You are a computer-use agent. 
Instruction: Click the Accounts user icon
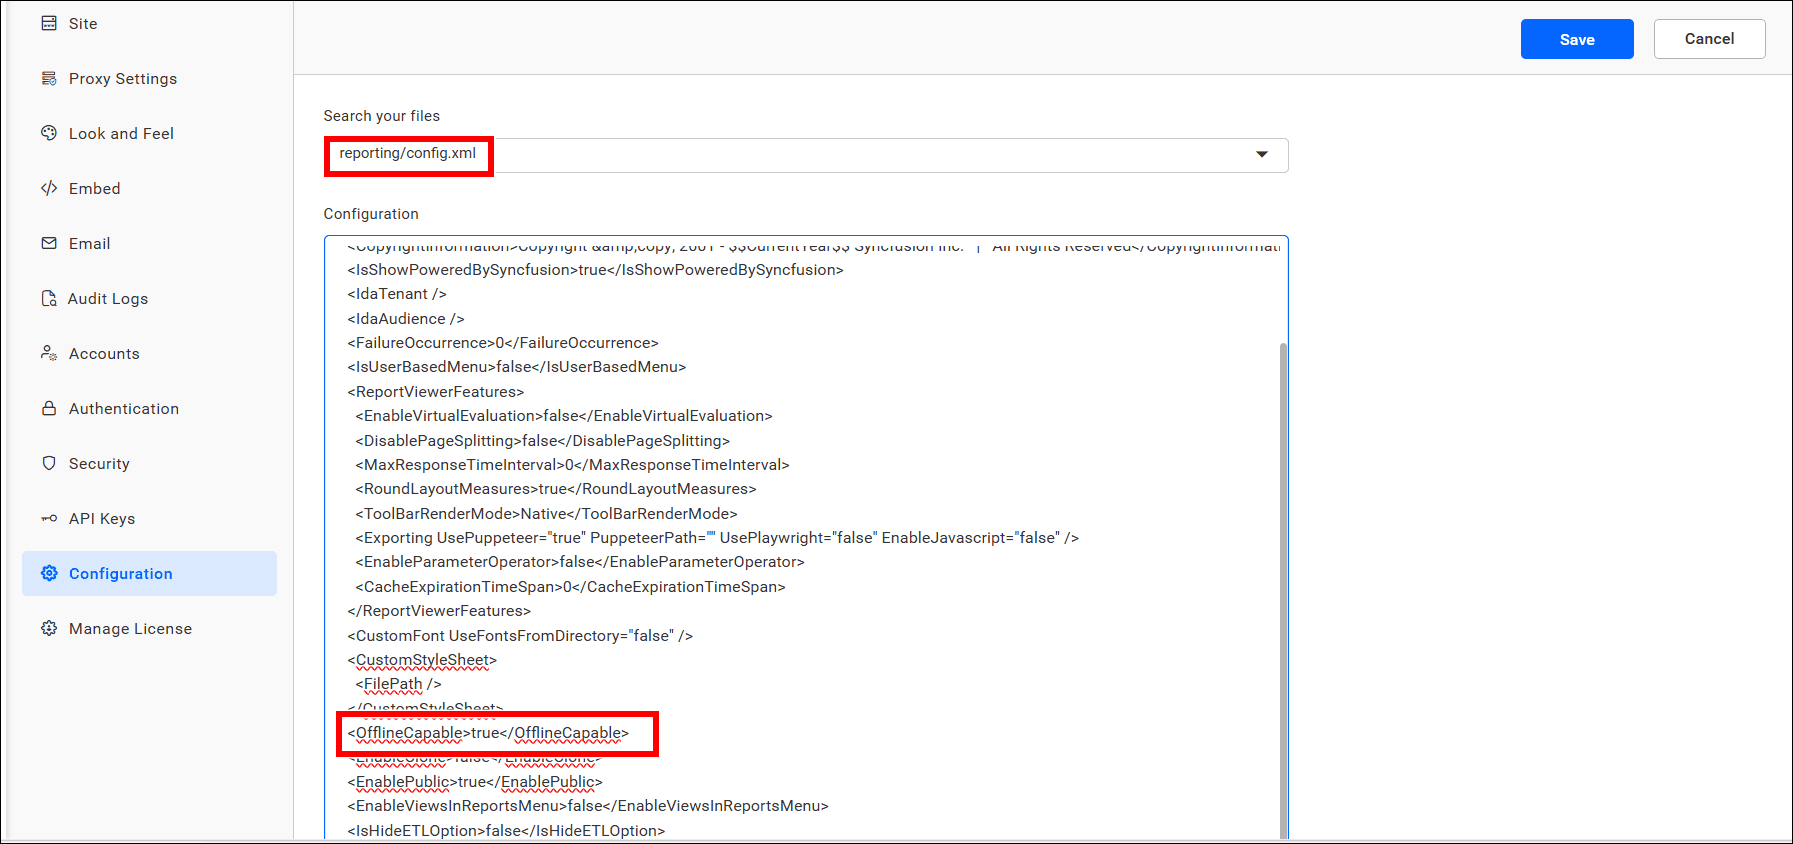click(49, 353)
